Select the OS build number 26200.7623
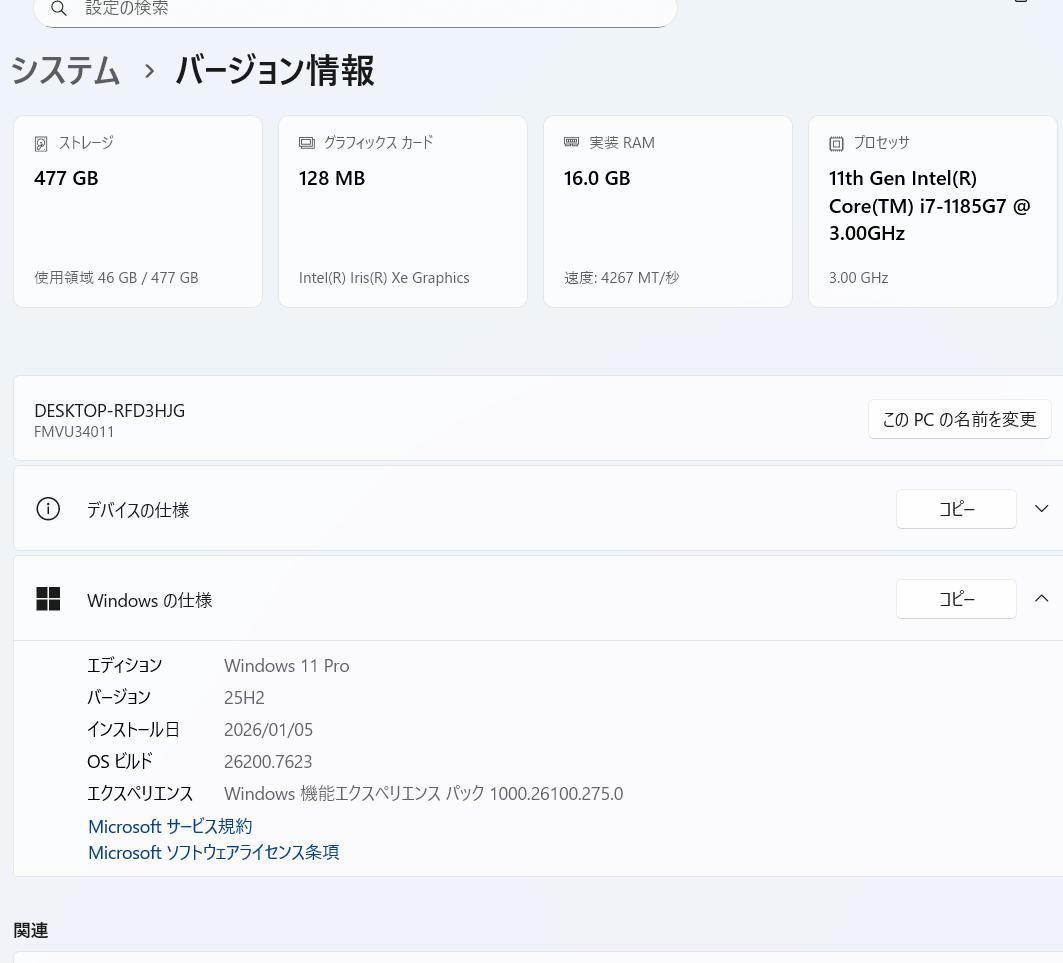 [x=268, y=760]
